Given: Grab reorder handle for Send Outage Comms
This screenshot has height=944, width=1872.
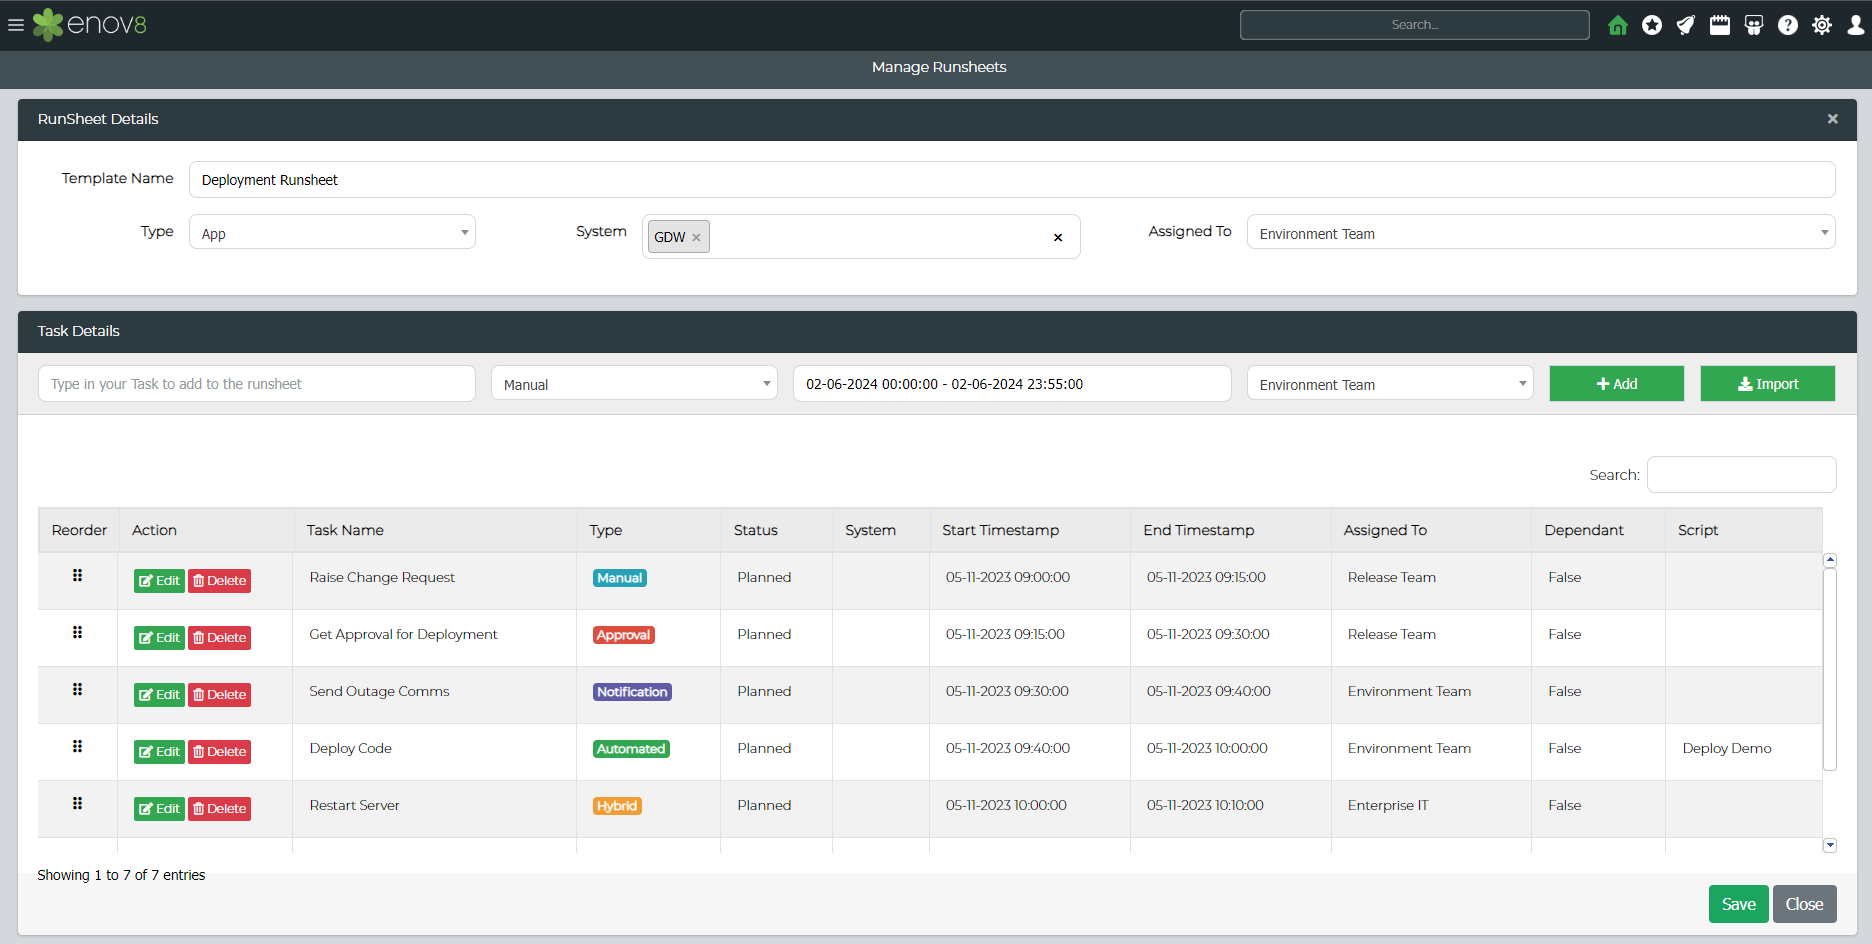Looking at the screenshot, I should click(77, 690).
